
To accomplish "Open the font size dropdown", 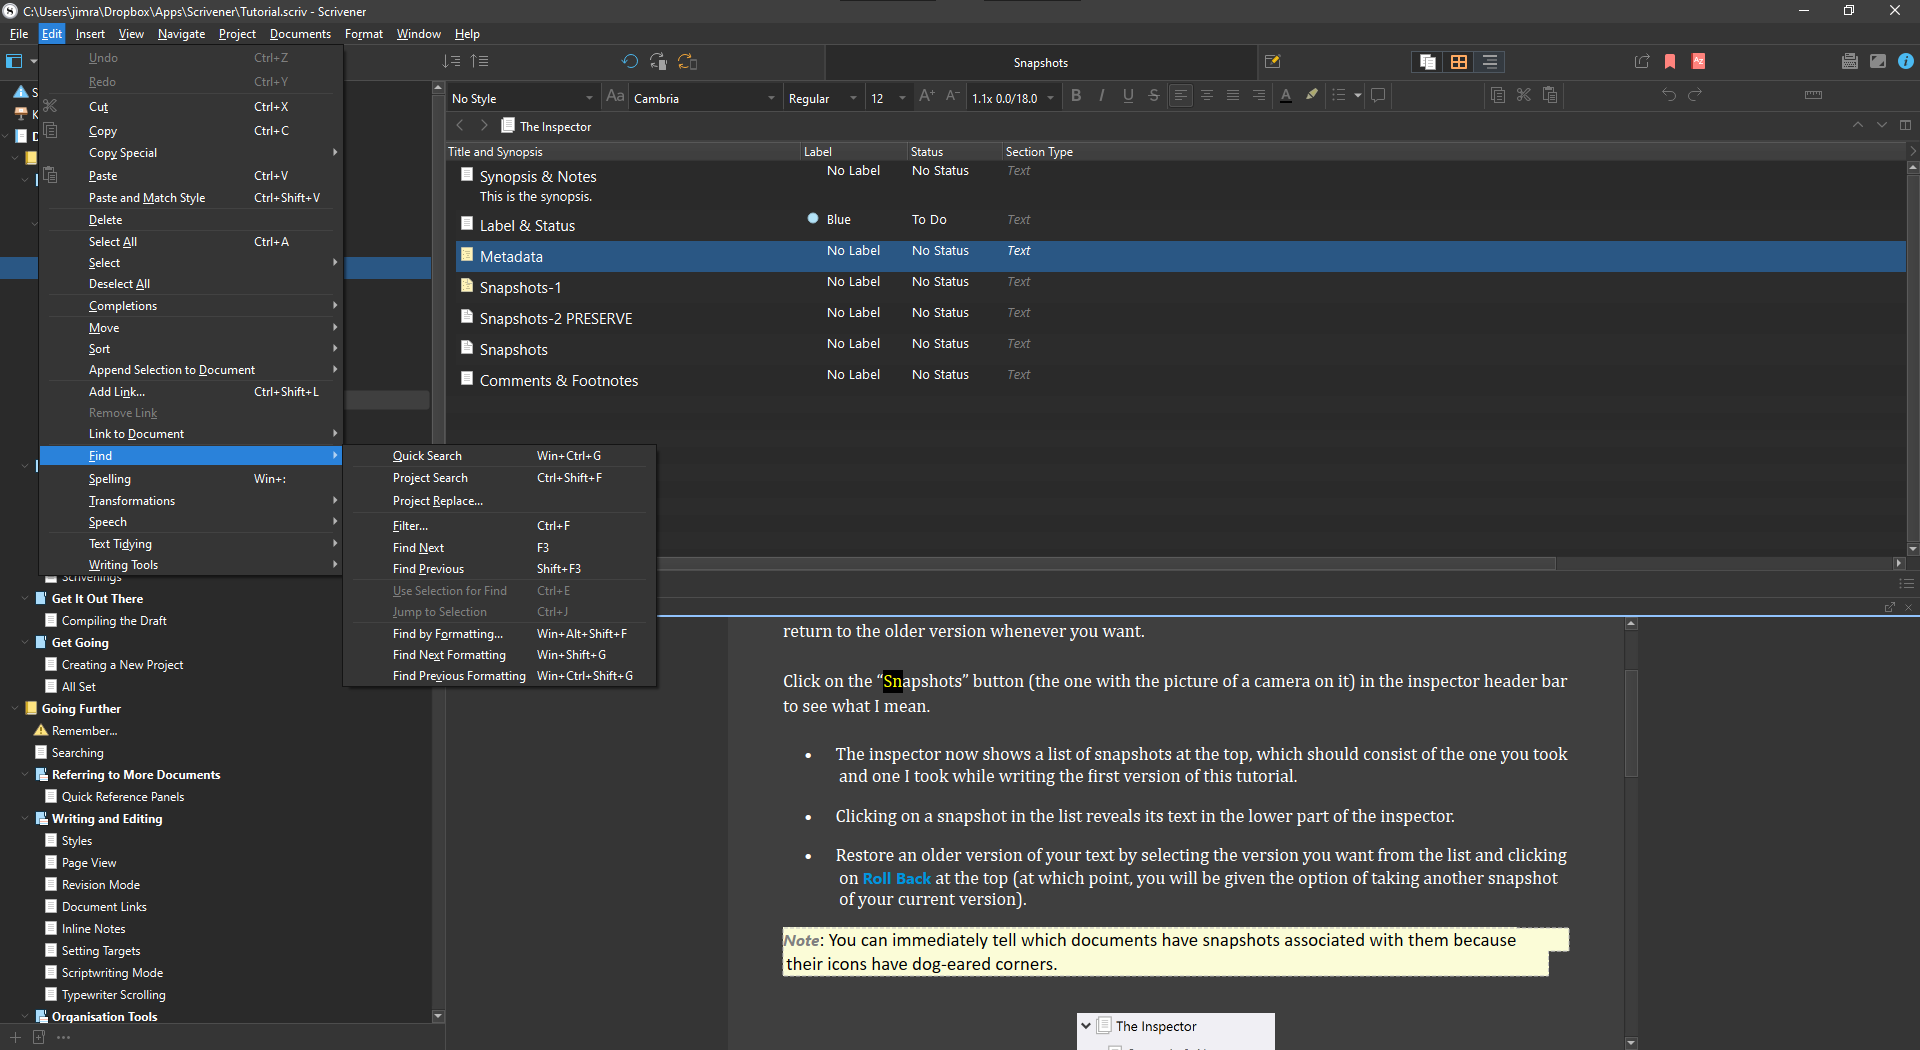I will 885,97.
